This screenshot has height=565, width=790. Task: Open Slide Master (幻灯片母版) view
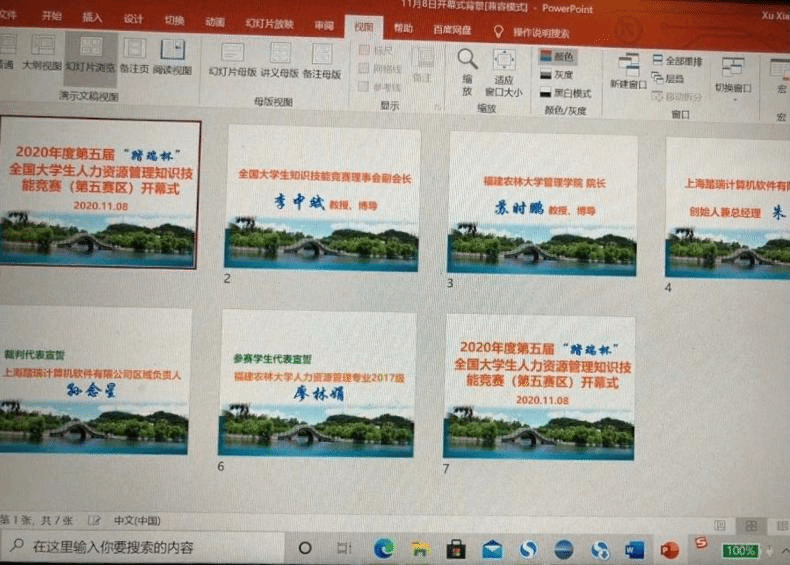(x=233, y=59)
